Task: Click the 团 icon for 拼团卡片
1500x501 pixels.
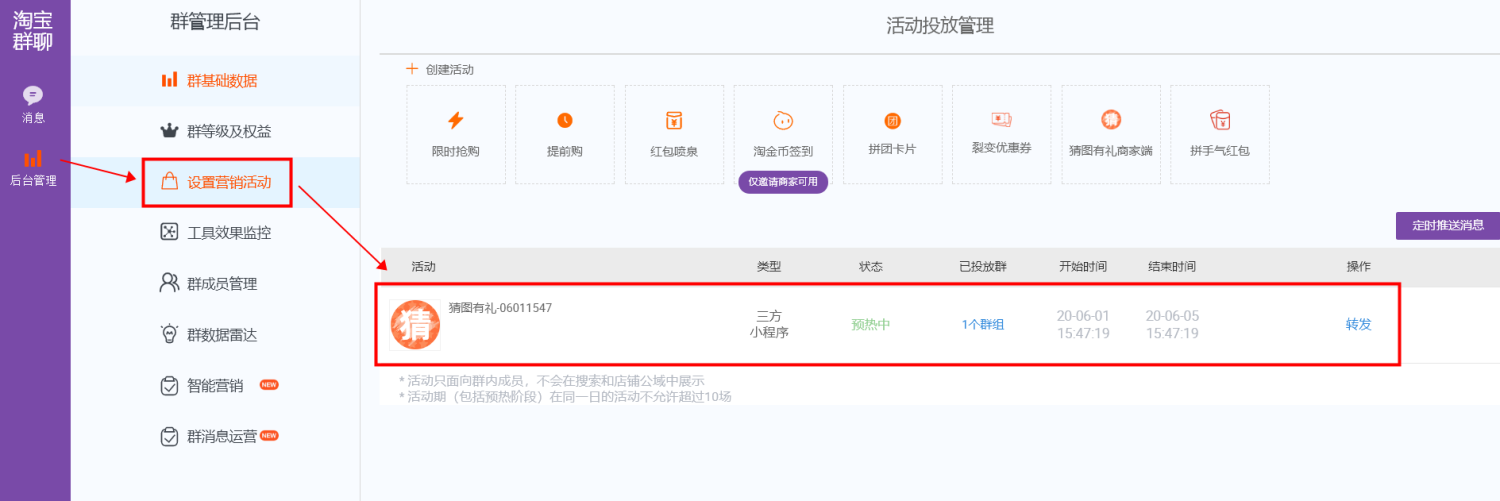Action: [x=893, y=121]
